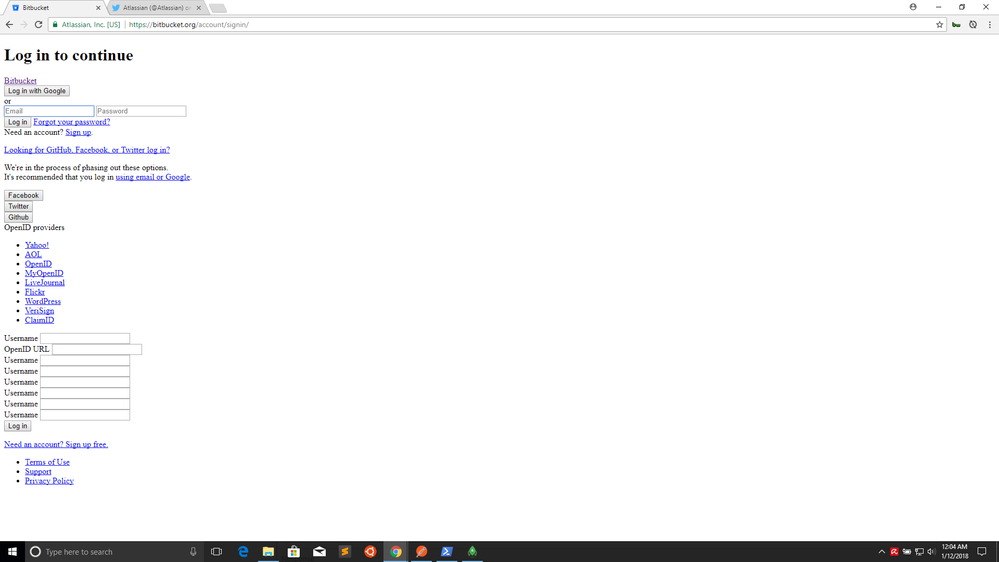Focus the Password input field
The height and width of the screenshot is (562, 999).
141,111
